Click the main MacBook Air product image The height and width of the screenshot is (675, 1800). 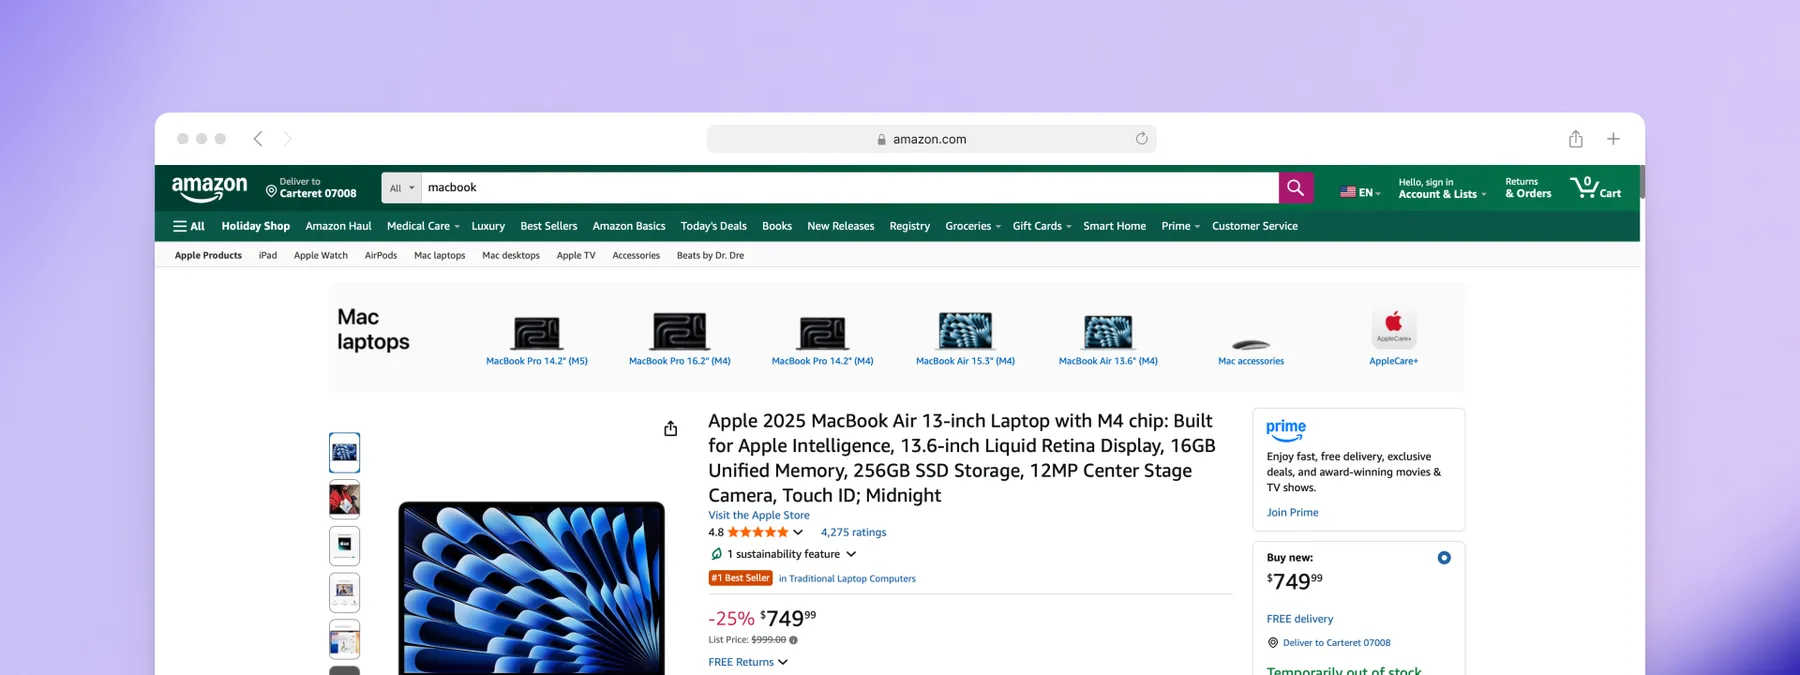point(531,588)
